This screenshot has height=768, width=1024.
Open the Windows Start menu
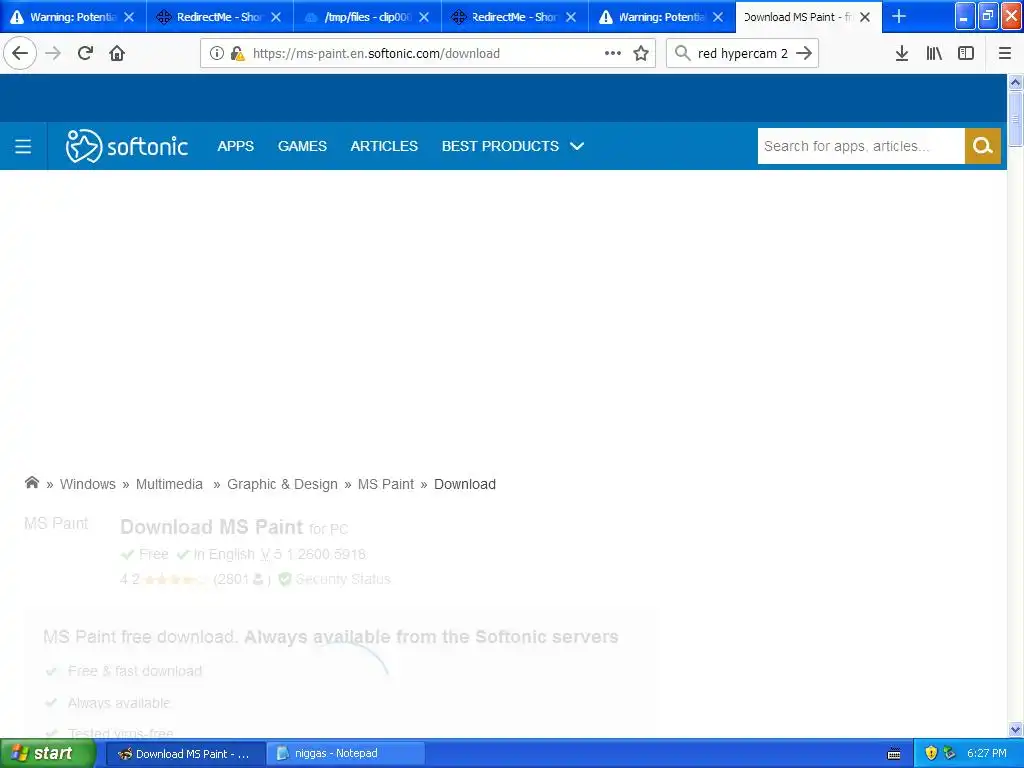tap(47, 753)
